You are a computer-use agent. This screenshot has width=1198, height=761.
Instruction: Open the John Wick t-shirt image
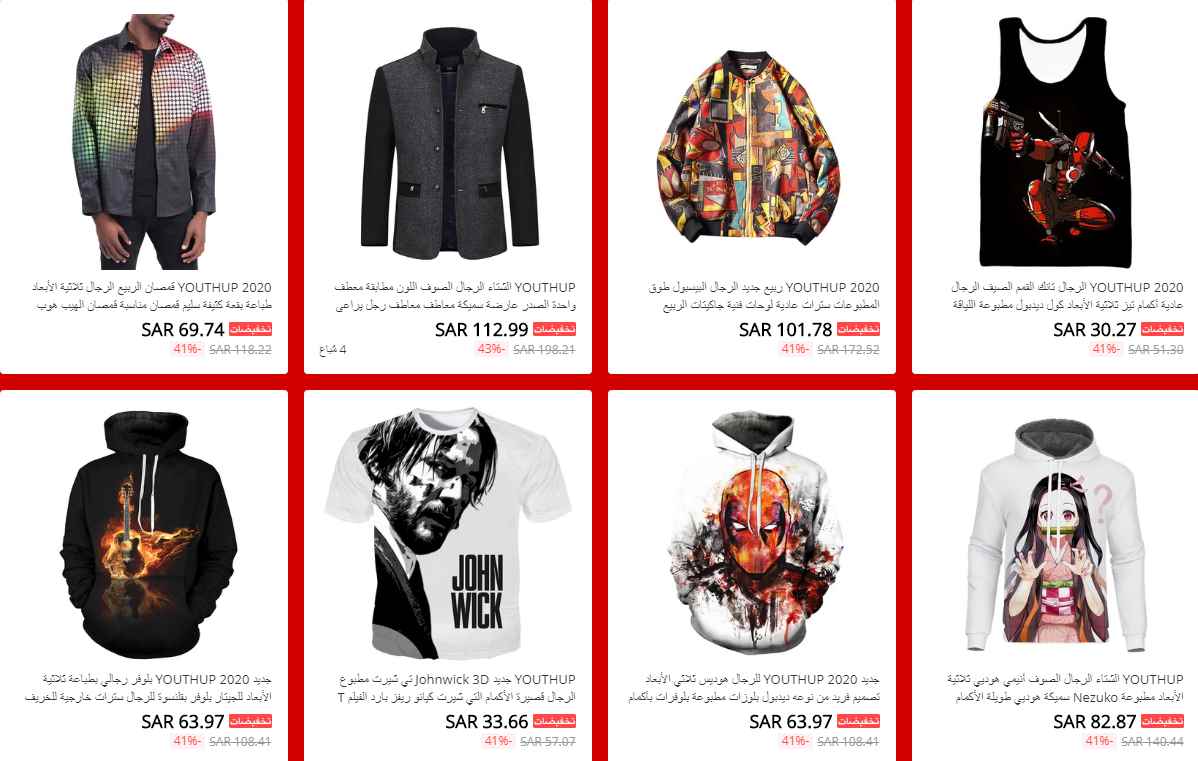(448, 533)
